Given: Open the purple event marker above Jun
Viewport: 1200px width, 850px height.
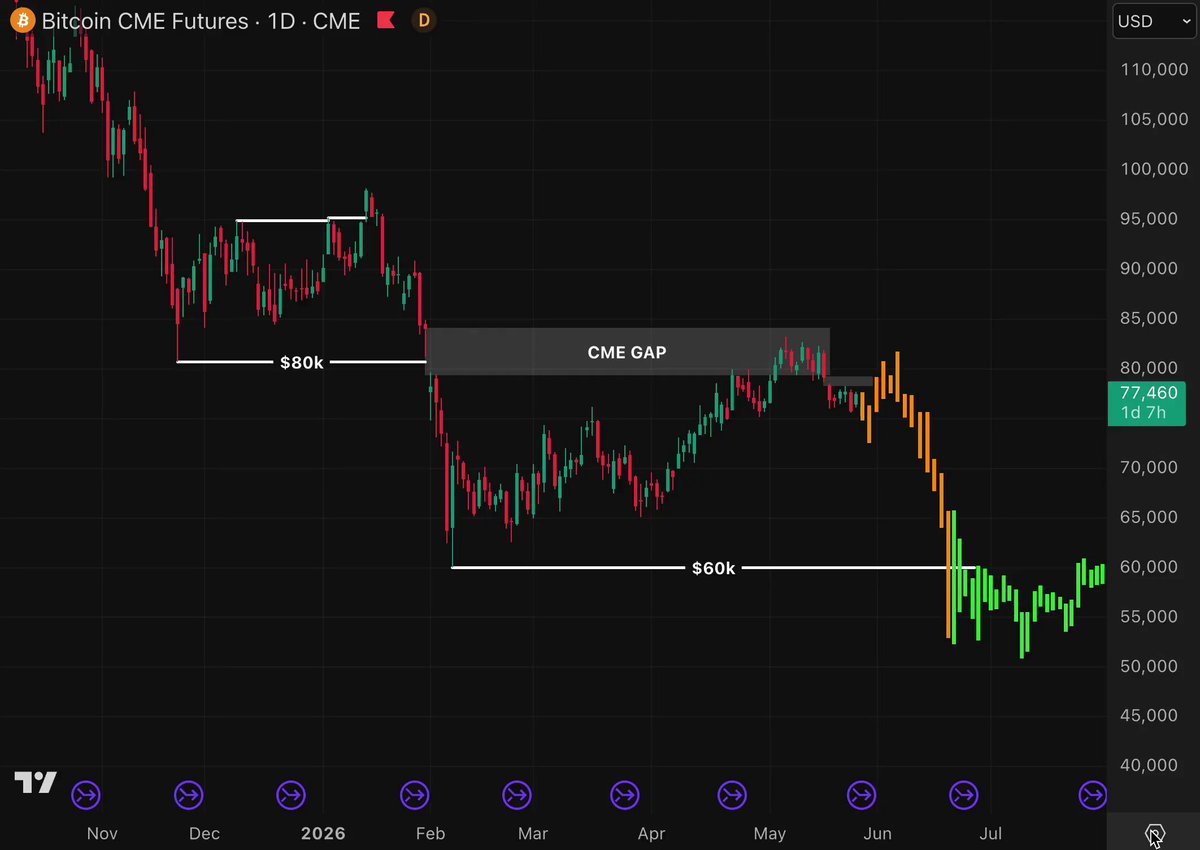Looking at the screenshot, I should pyautogui.click(x=861, y=795).
